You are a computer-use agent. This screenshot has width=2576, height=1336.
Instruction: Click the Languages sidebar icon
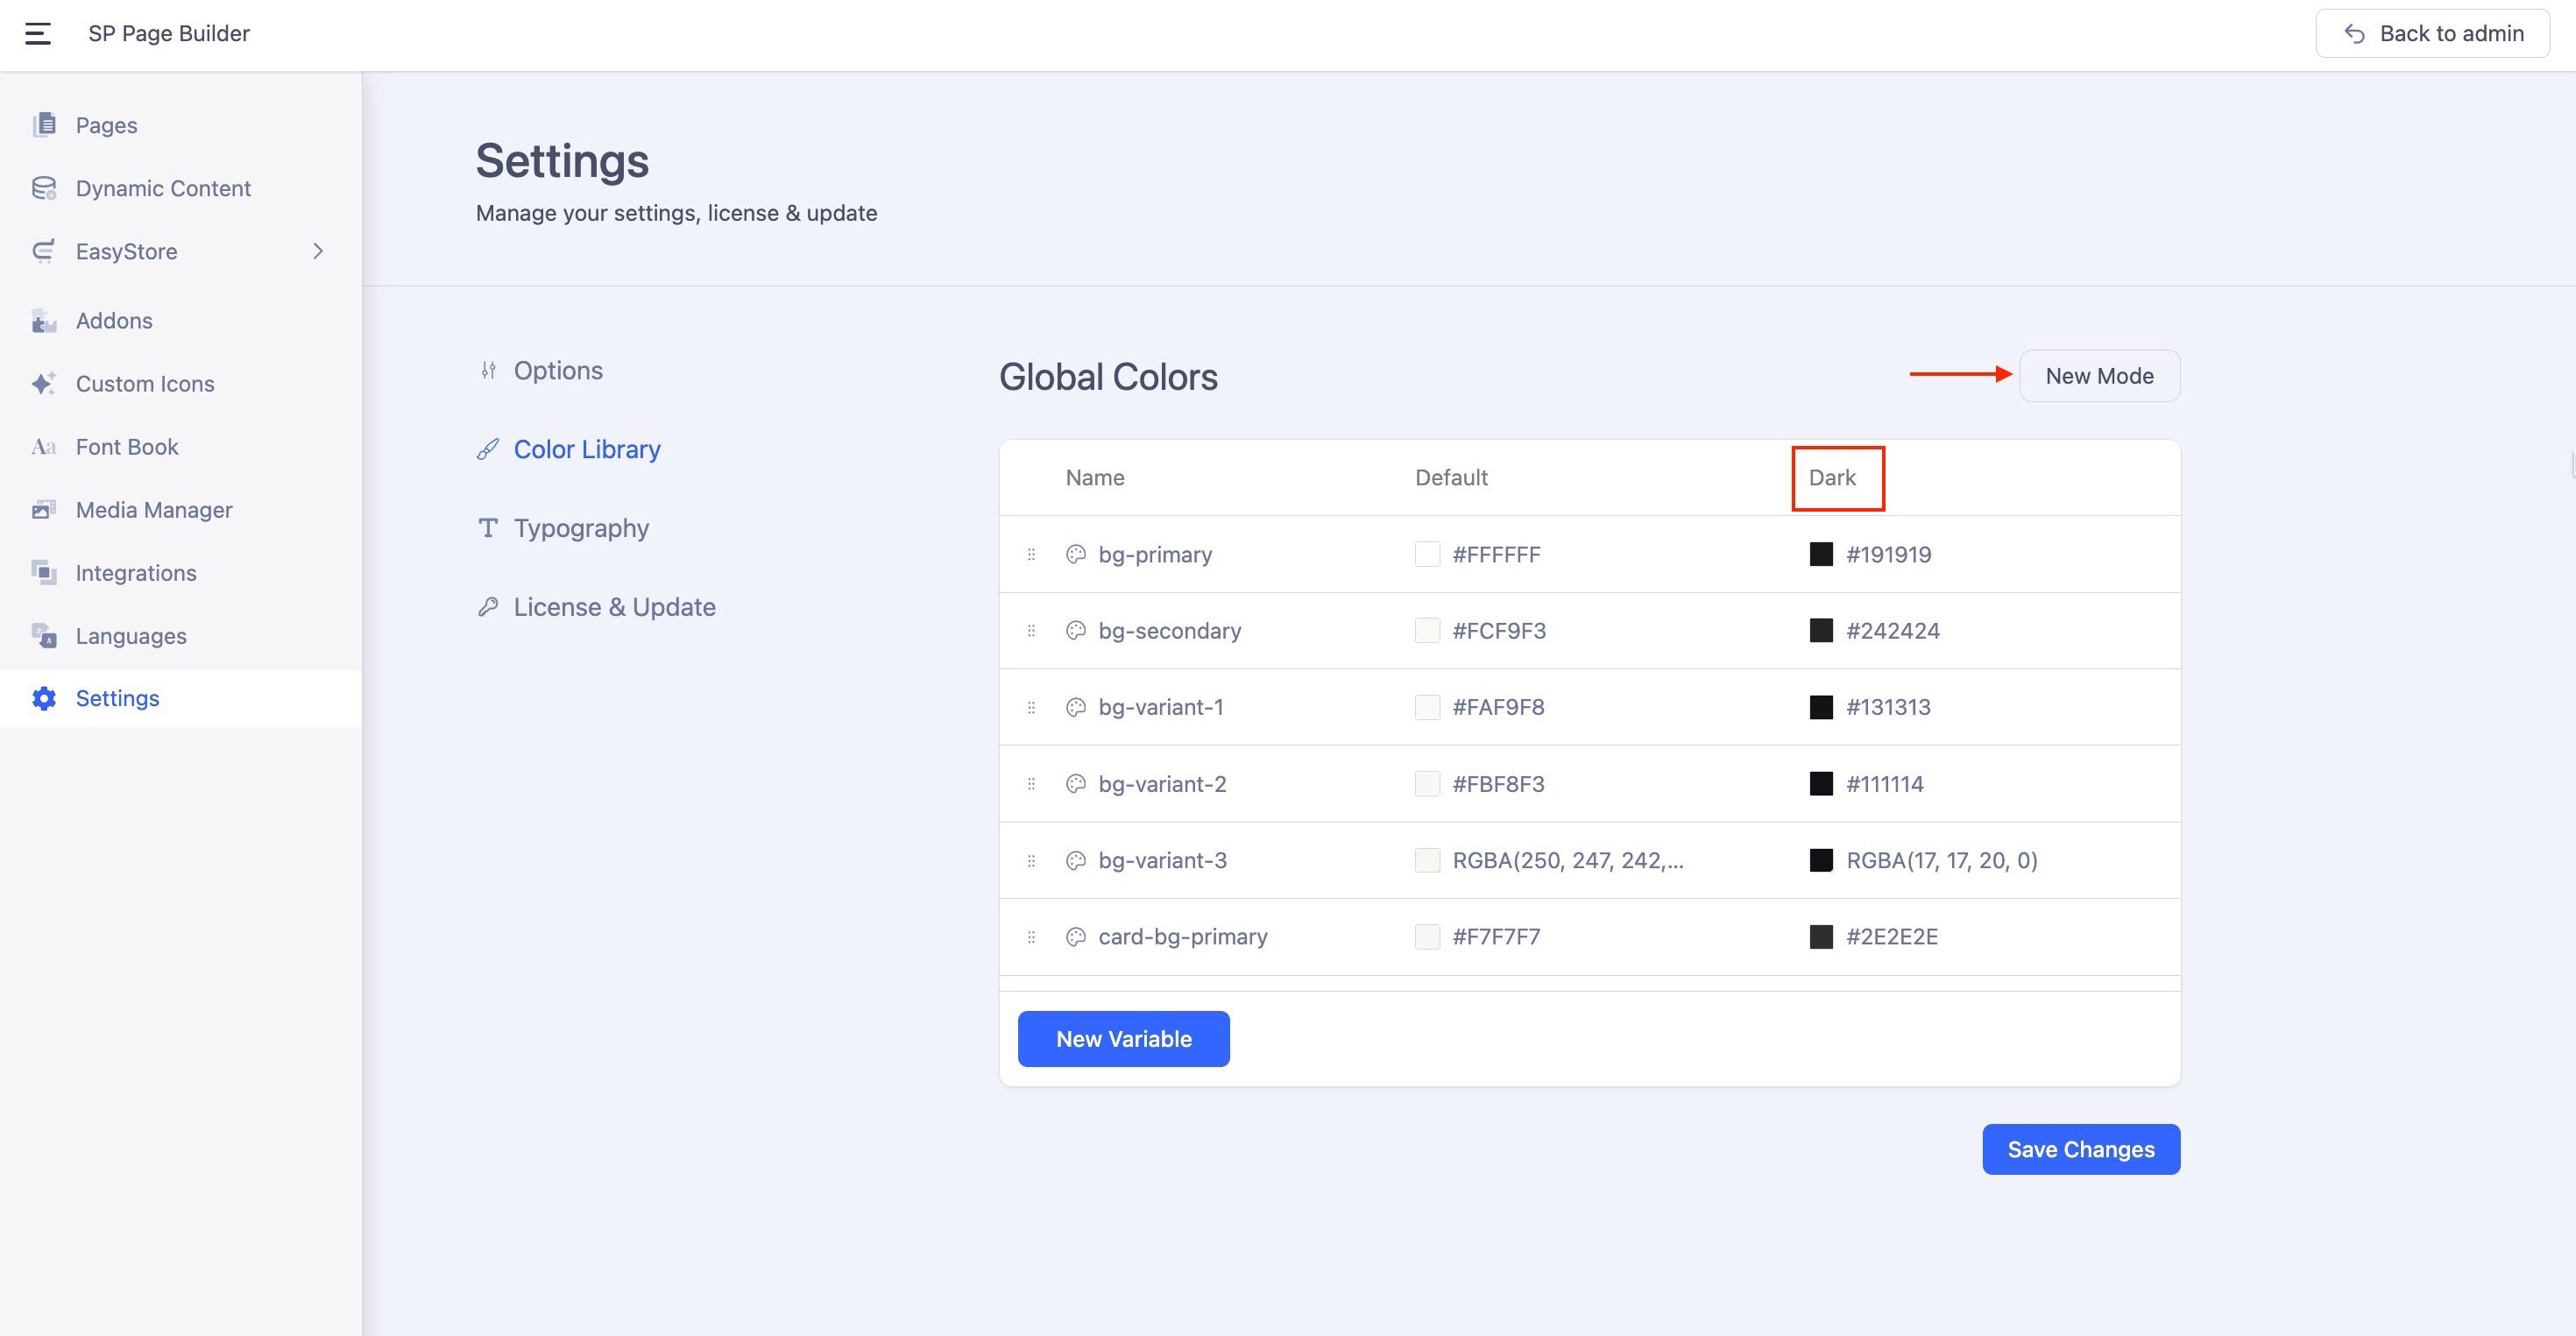pyautogui.click(x=44, y=636)
